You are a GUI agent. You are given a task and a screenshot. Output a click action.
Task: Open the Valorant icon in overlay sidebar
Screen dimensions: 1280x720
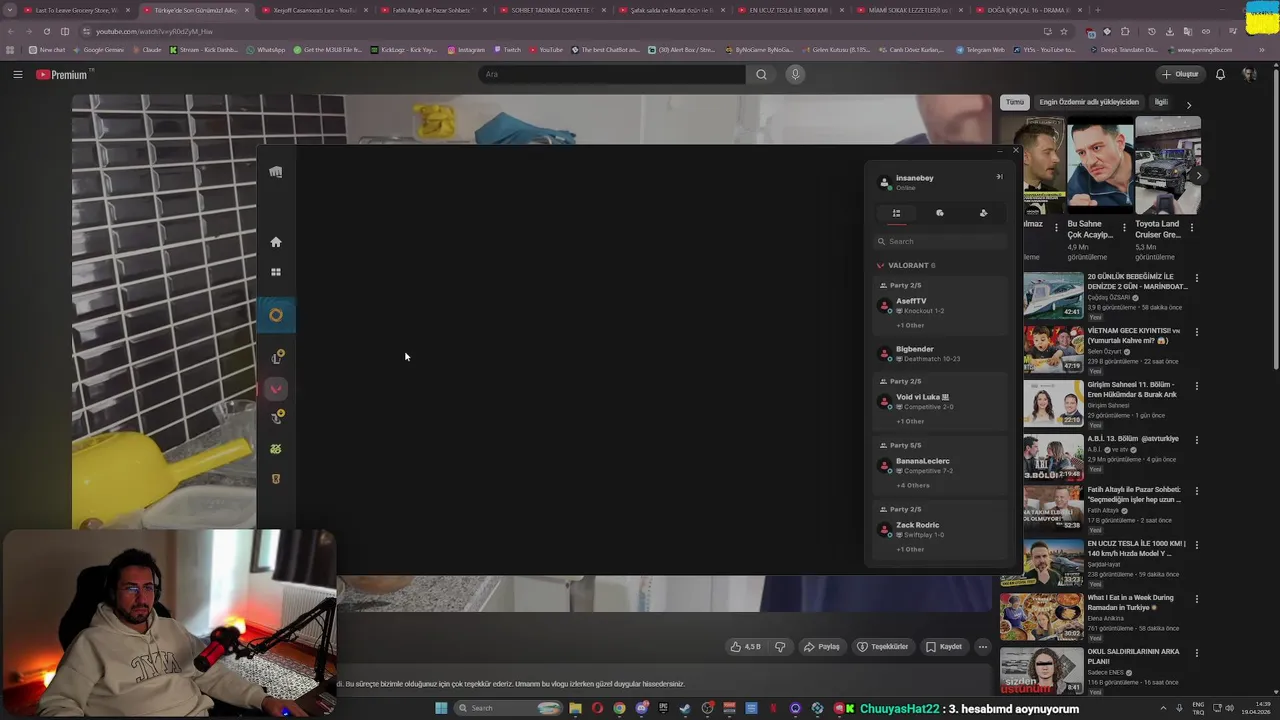(276, 389)
